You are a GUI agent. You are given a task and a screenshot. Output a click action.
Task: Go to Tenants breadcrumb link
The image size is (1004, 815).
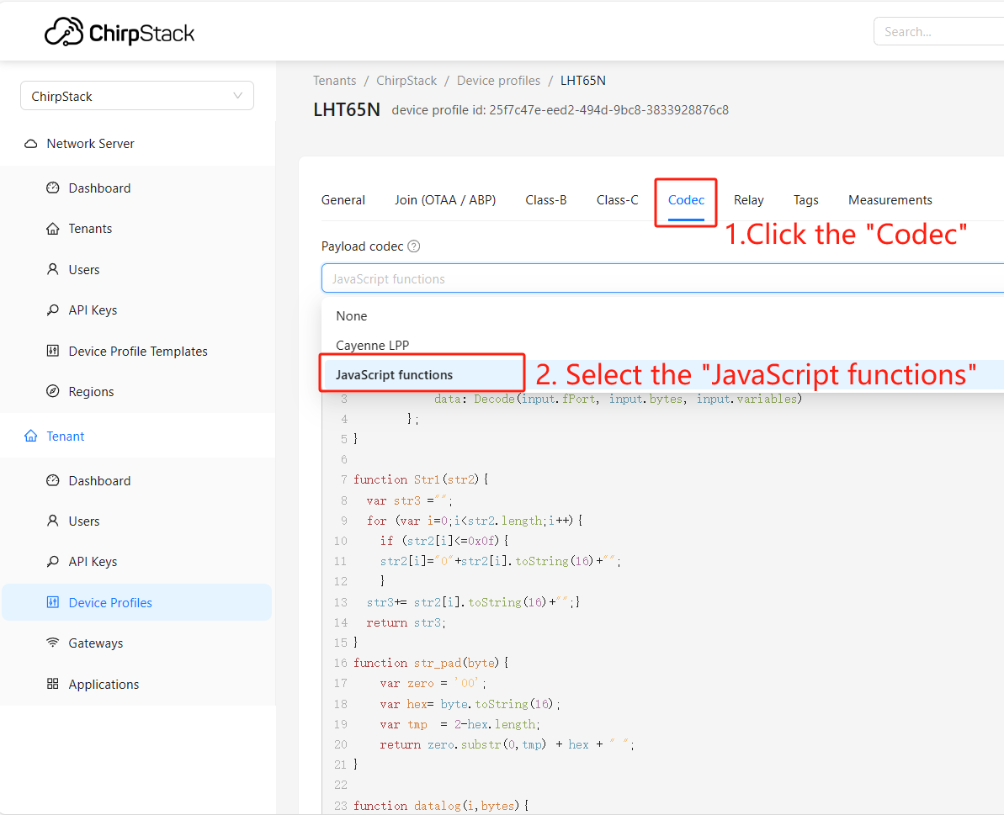click(334, 81)
